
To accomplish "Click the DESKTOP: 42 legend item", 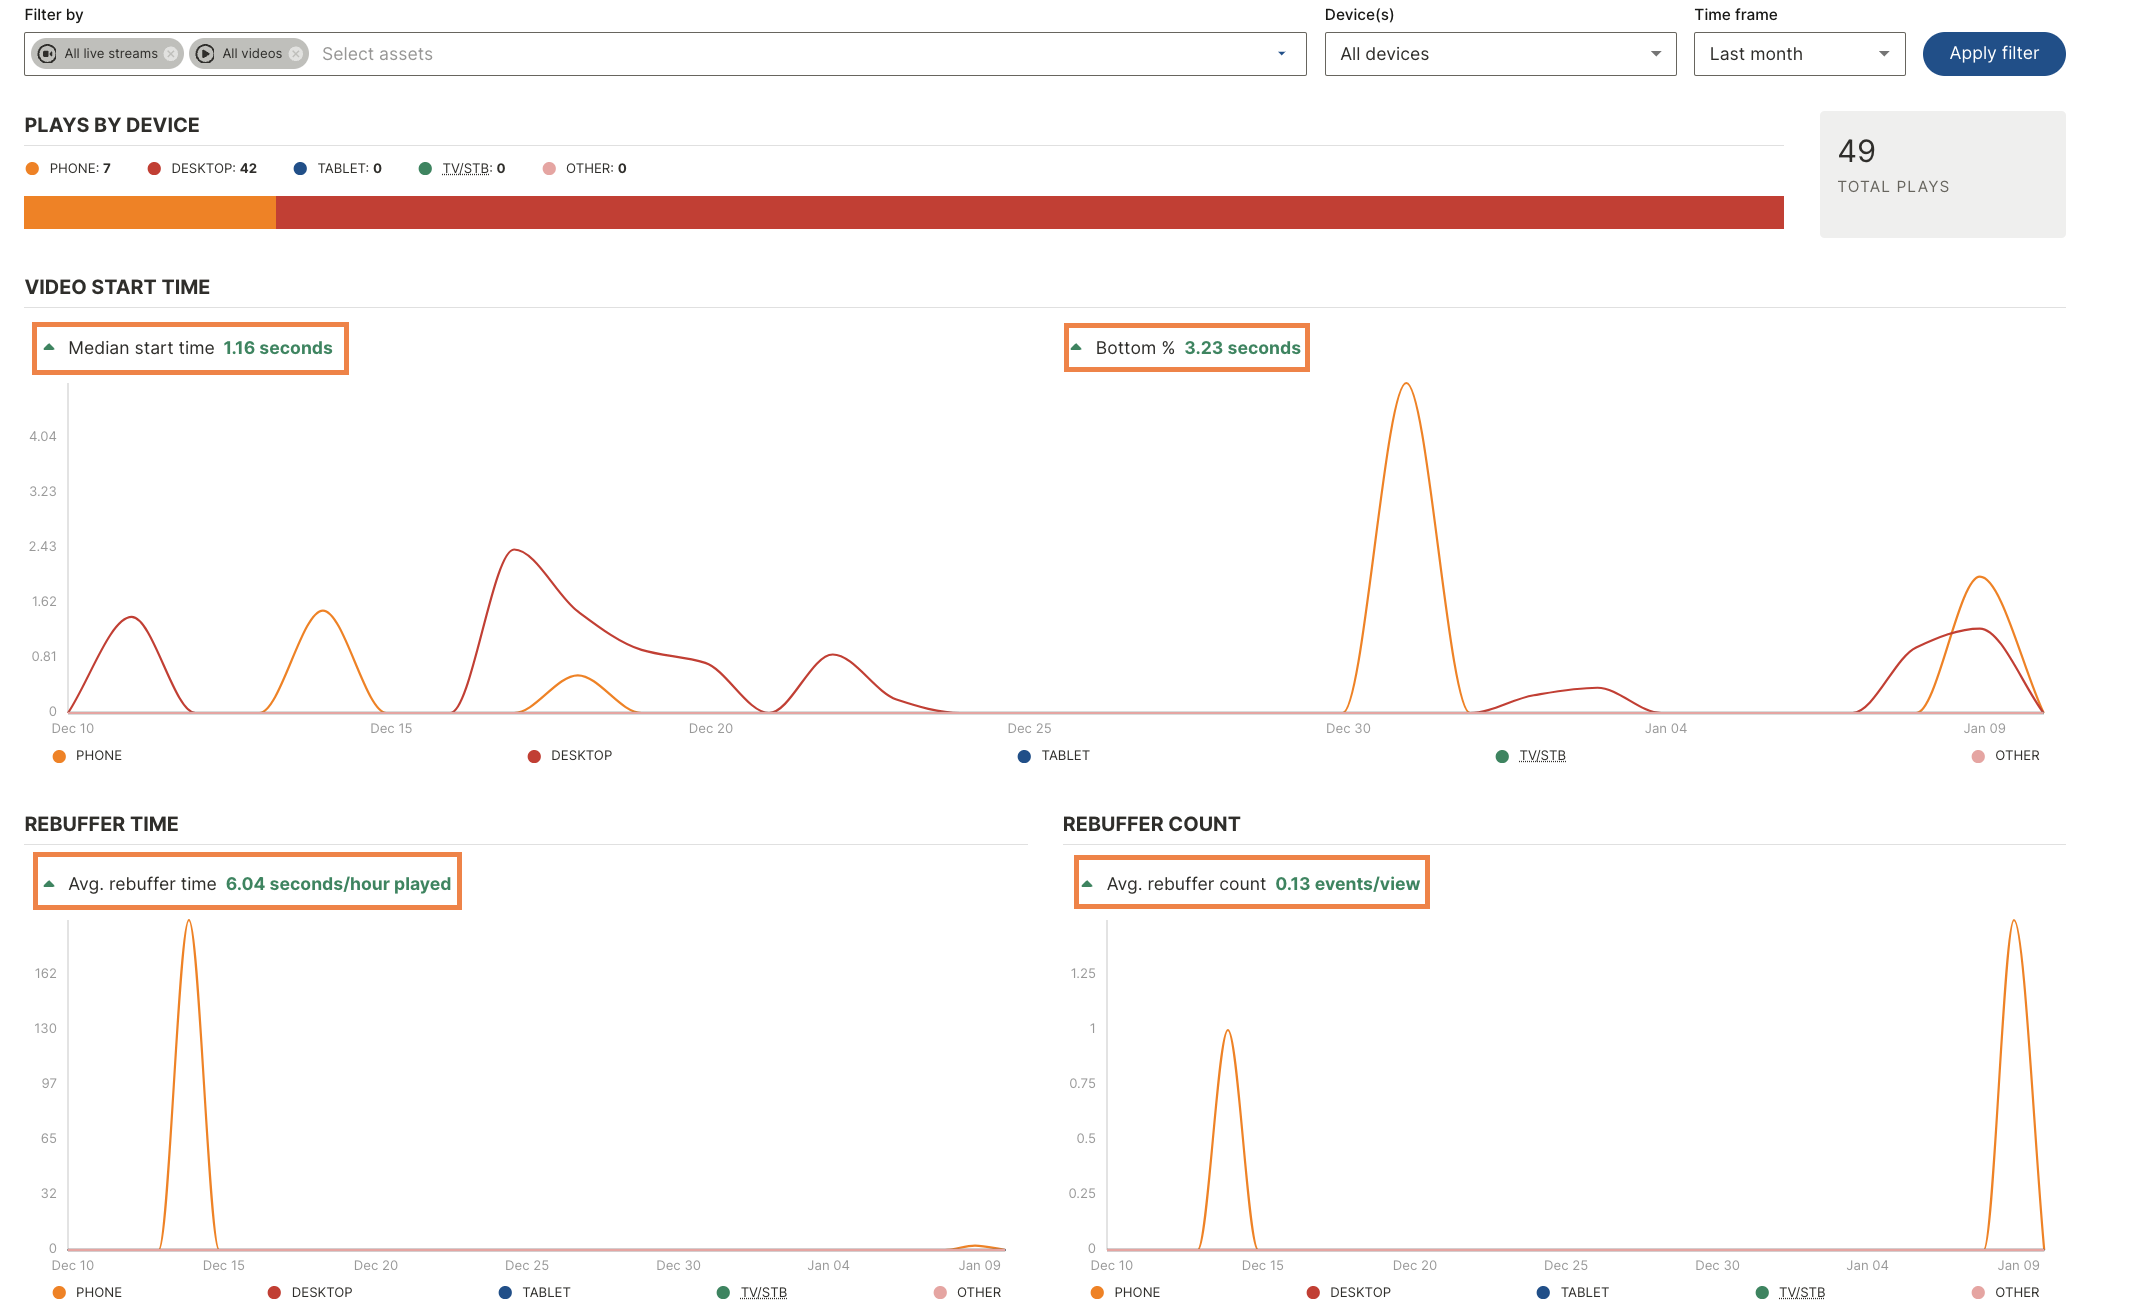I will (202, 168).
